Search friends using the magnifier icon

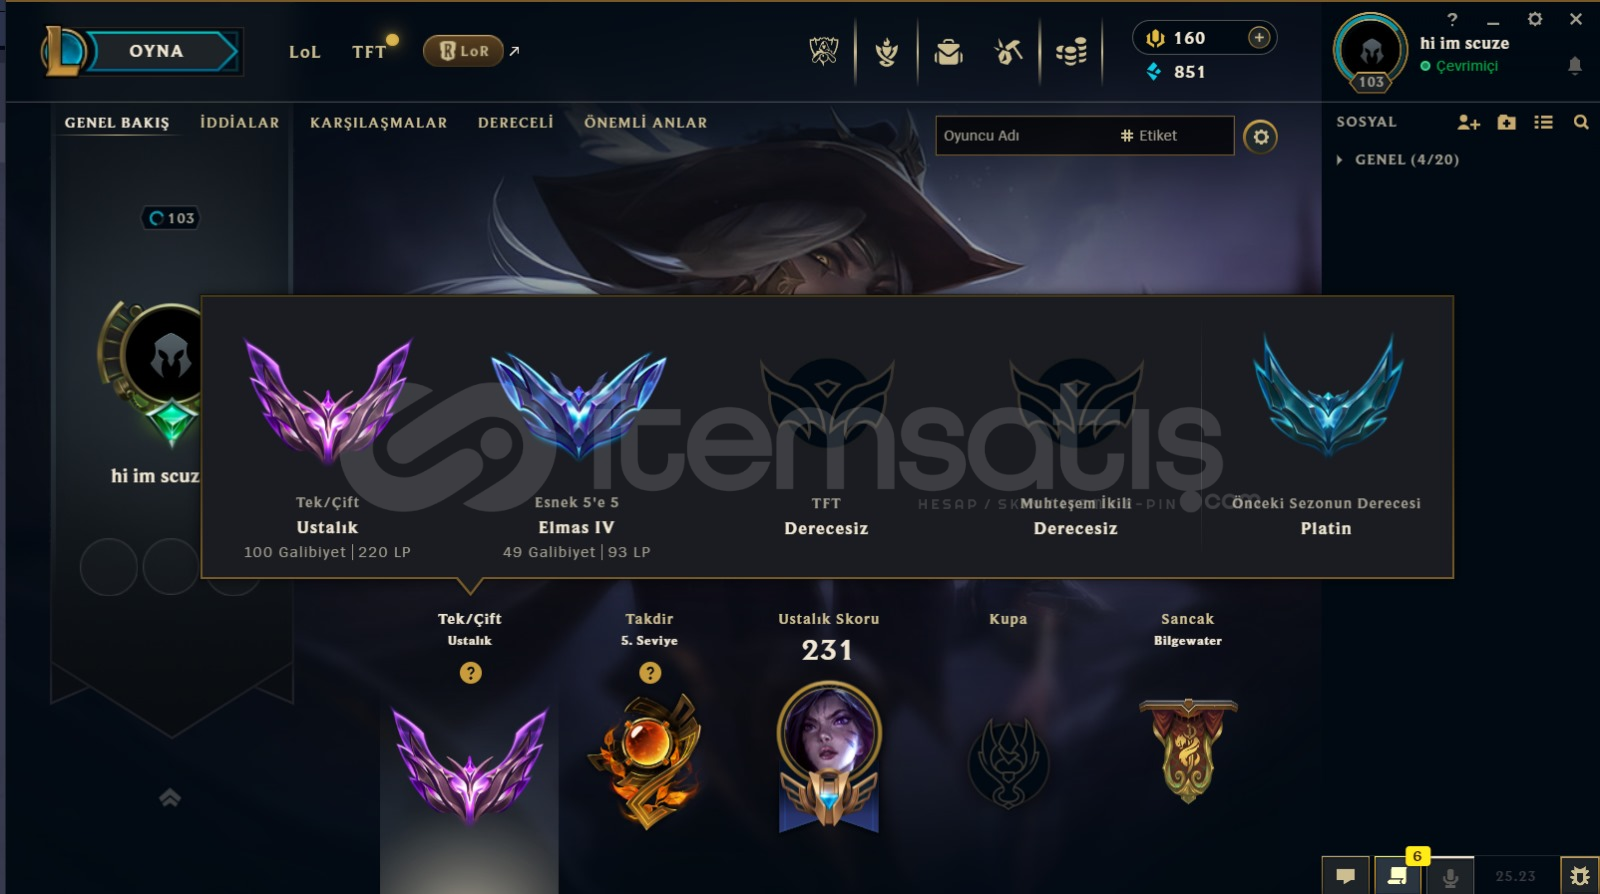point(1581,122)
